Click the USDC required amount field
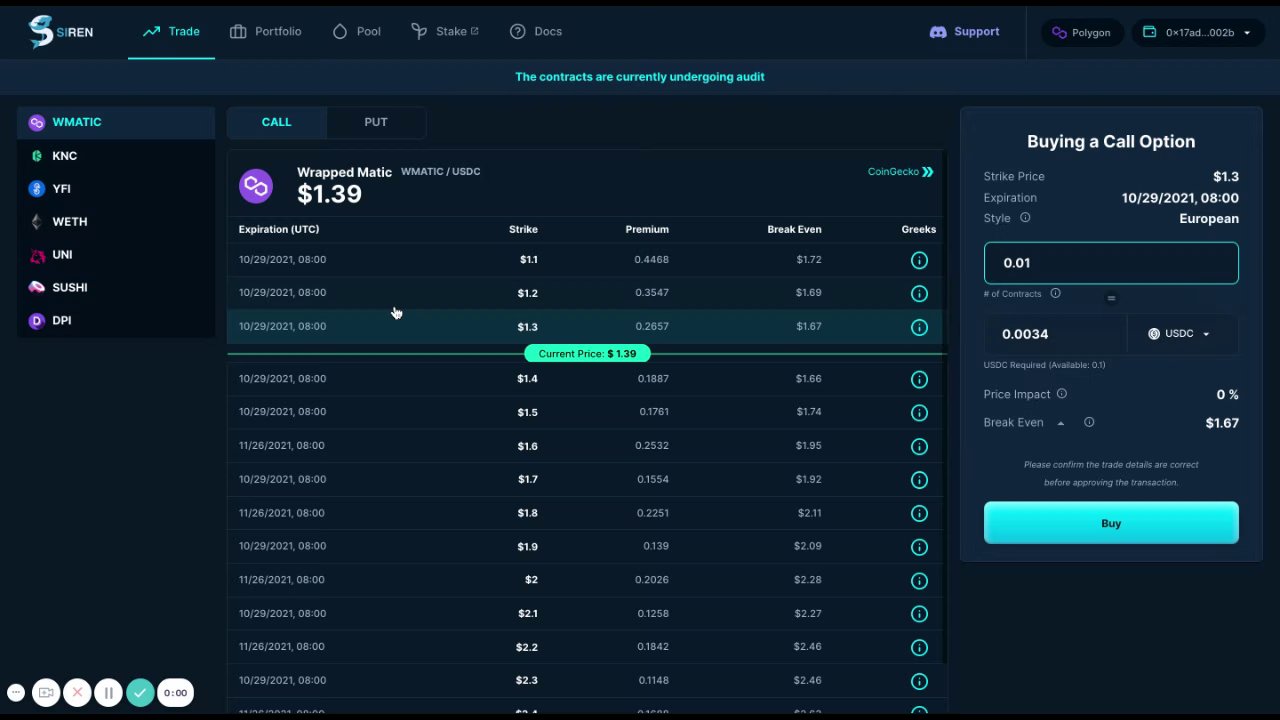 (x=1056, y=334)
